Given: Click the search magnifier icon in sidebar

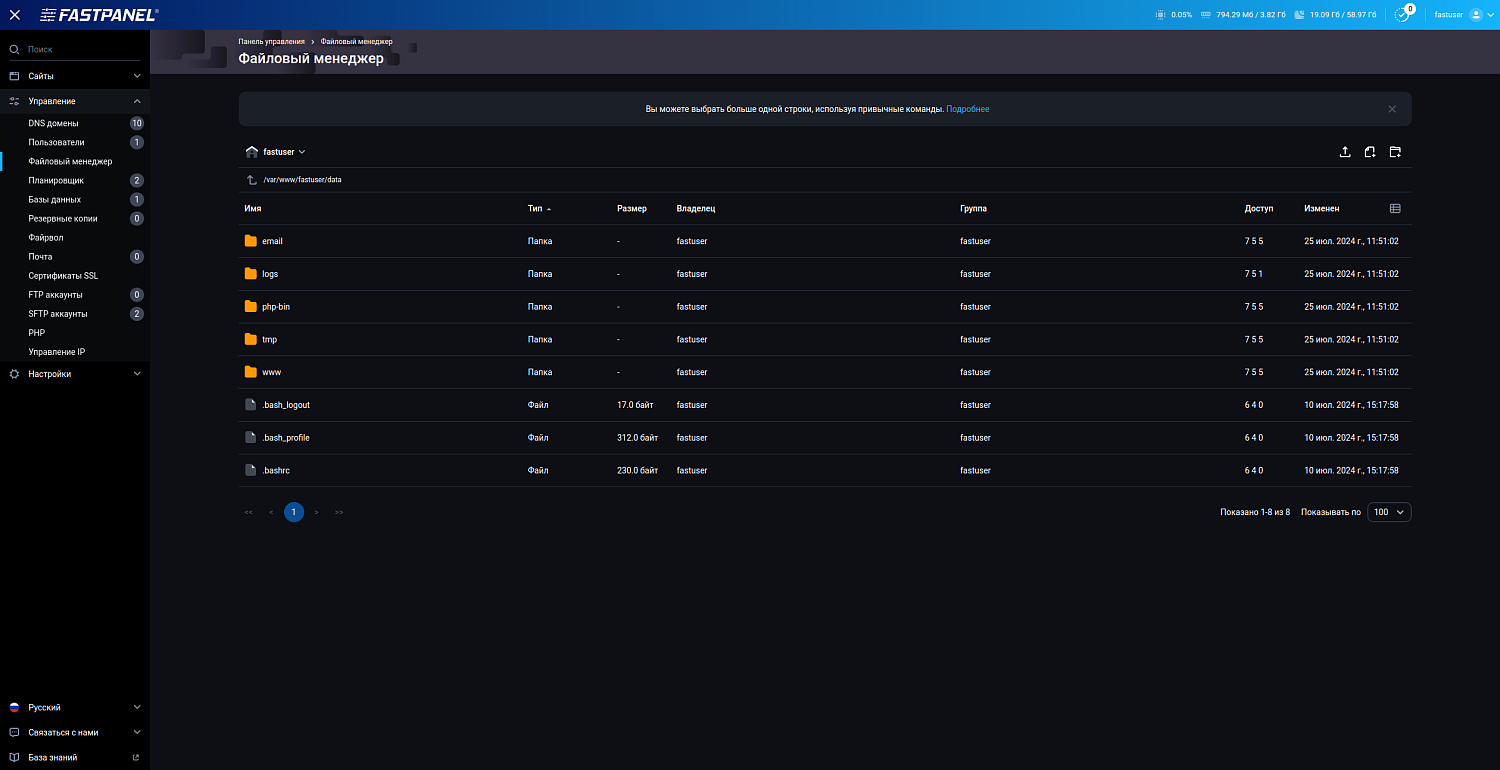Looking at the screenshot, I should pos(15,49).
